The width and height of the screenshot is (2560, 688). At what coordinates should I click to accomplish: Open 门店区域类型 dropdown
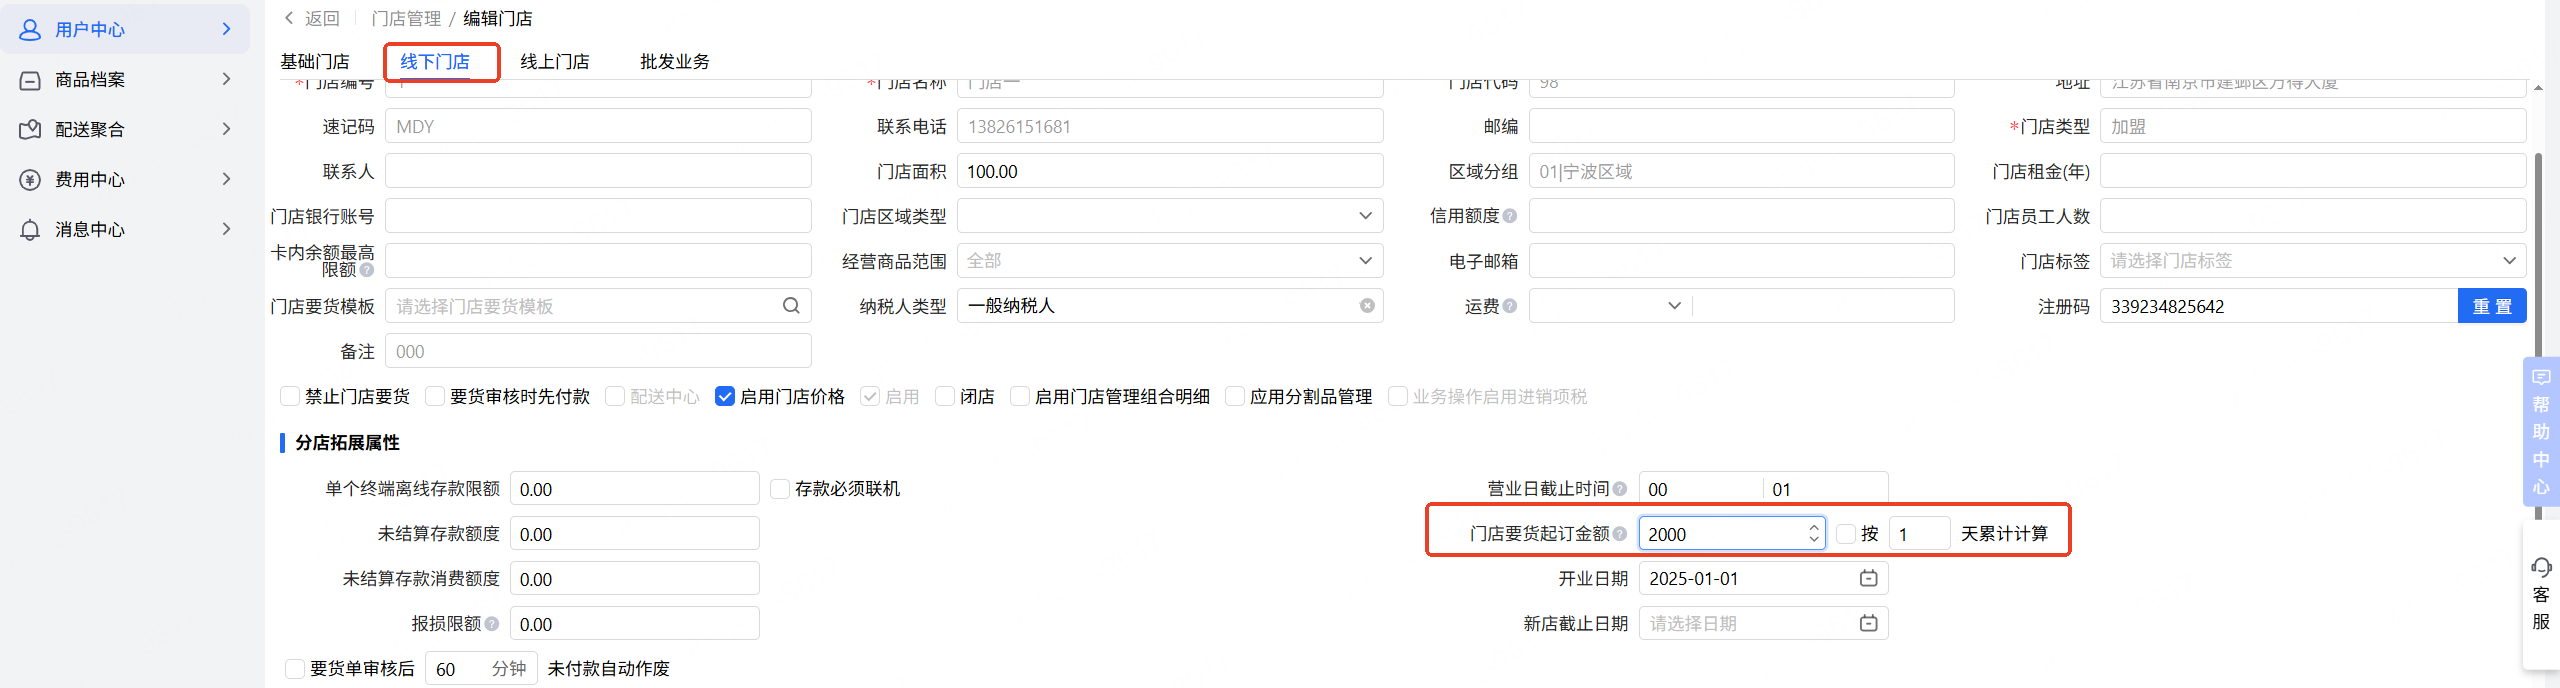[x=1170, y=216]
